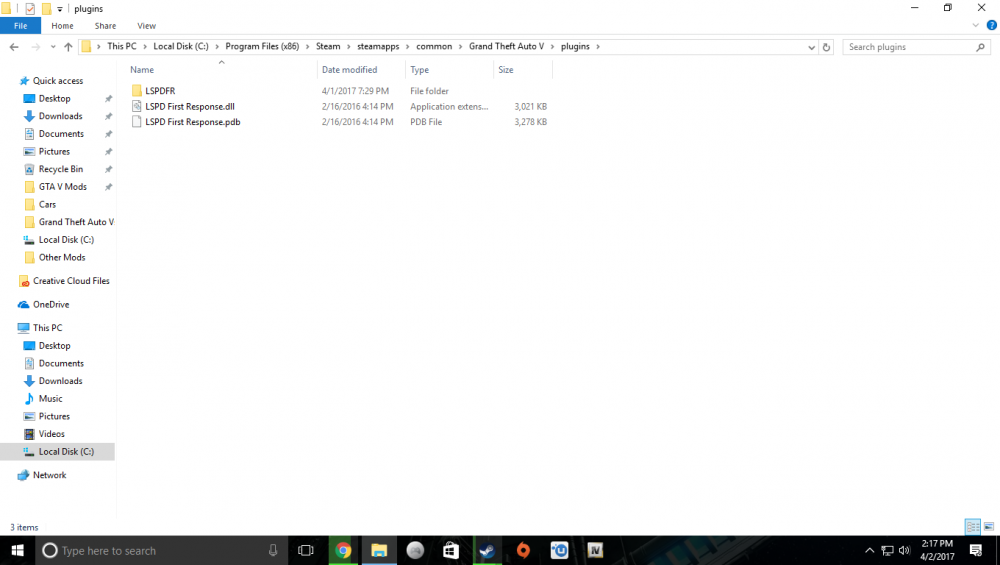Open Explorer Help question mark

992,26
